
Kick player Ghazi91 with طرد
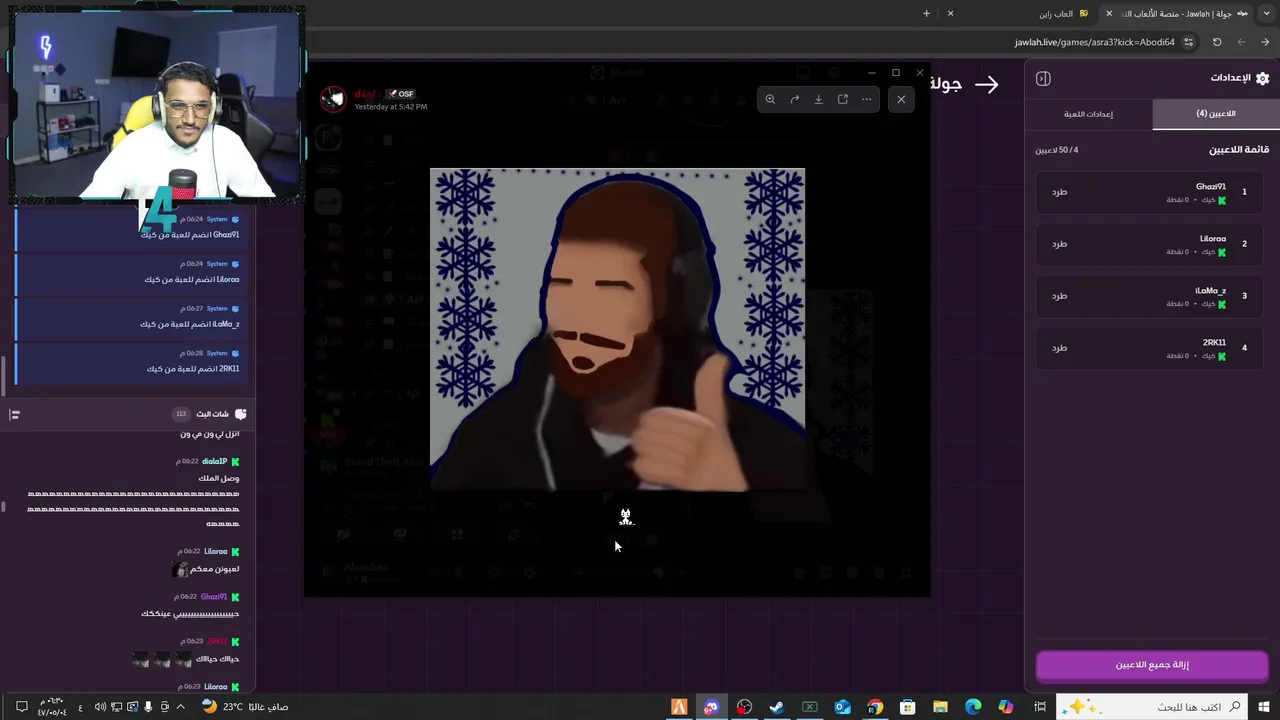pos(1059,192)
